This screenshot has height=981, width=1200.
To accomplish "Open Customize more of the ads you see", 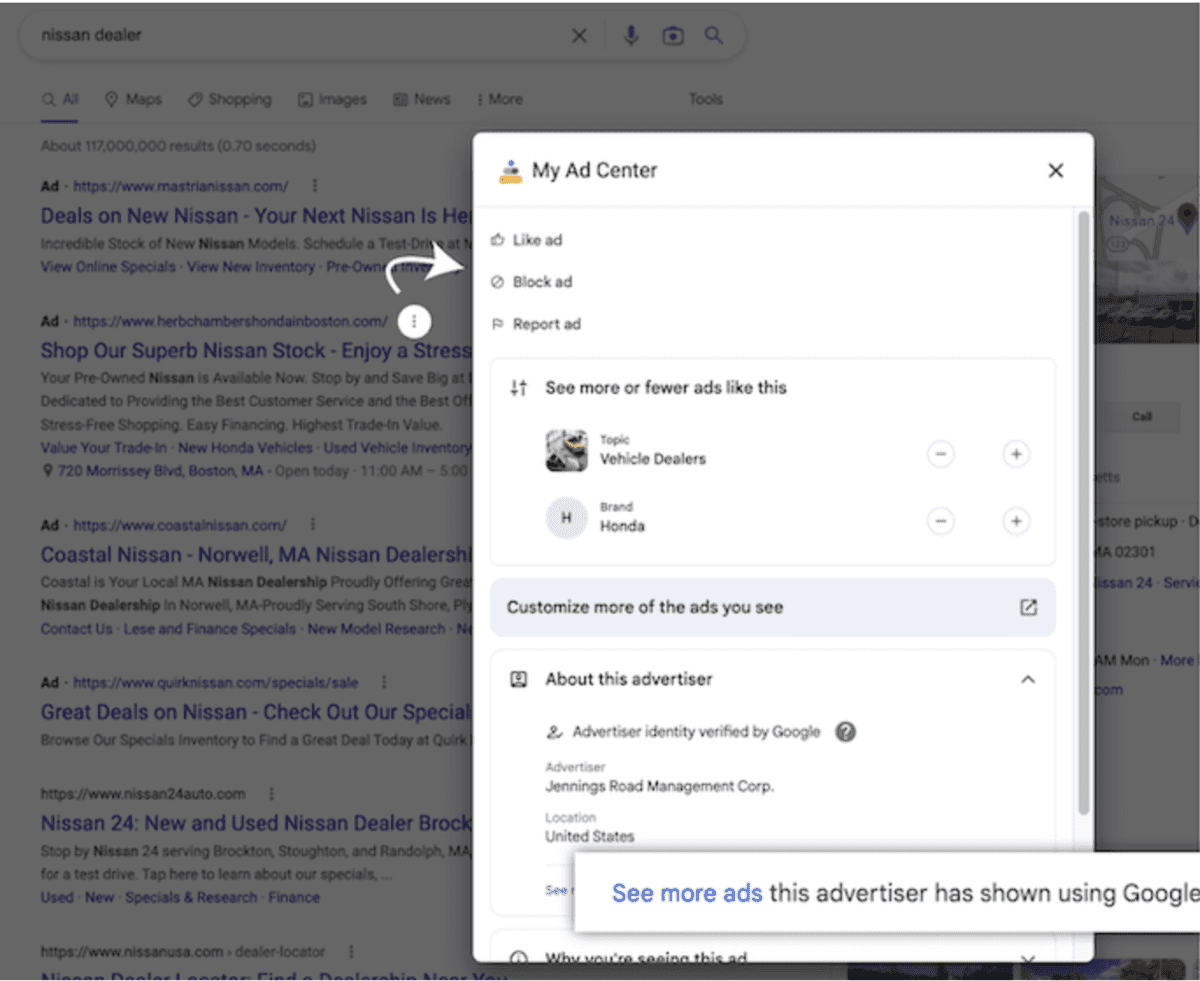I will [x=772, y=607].
